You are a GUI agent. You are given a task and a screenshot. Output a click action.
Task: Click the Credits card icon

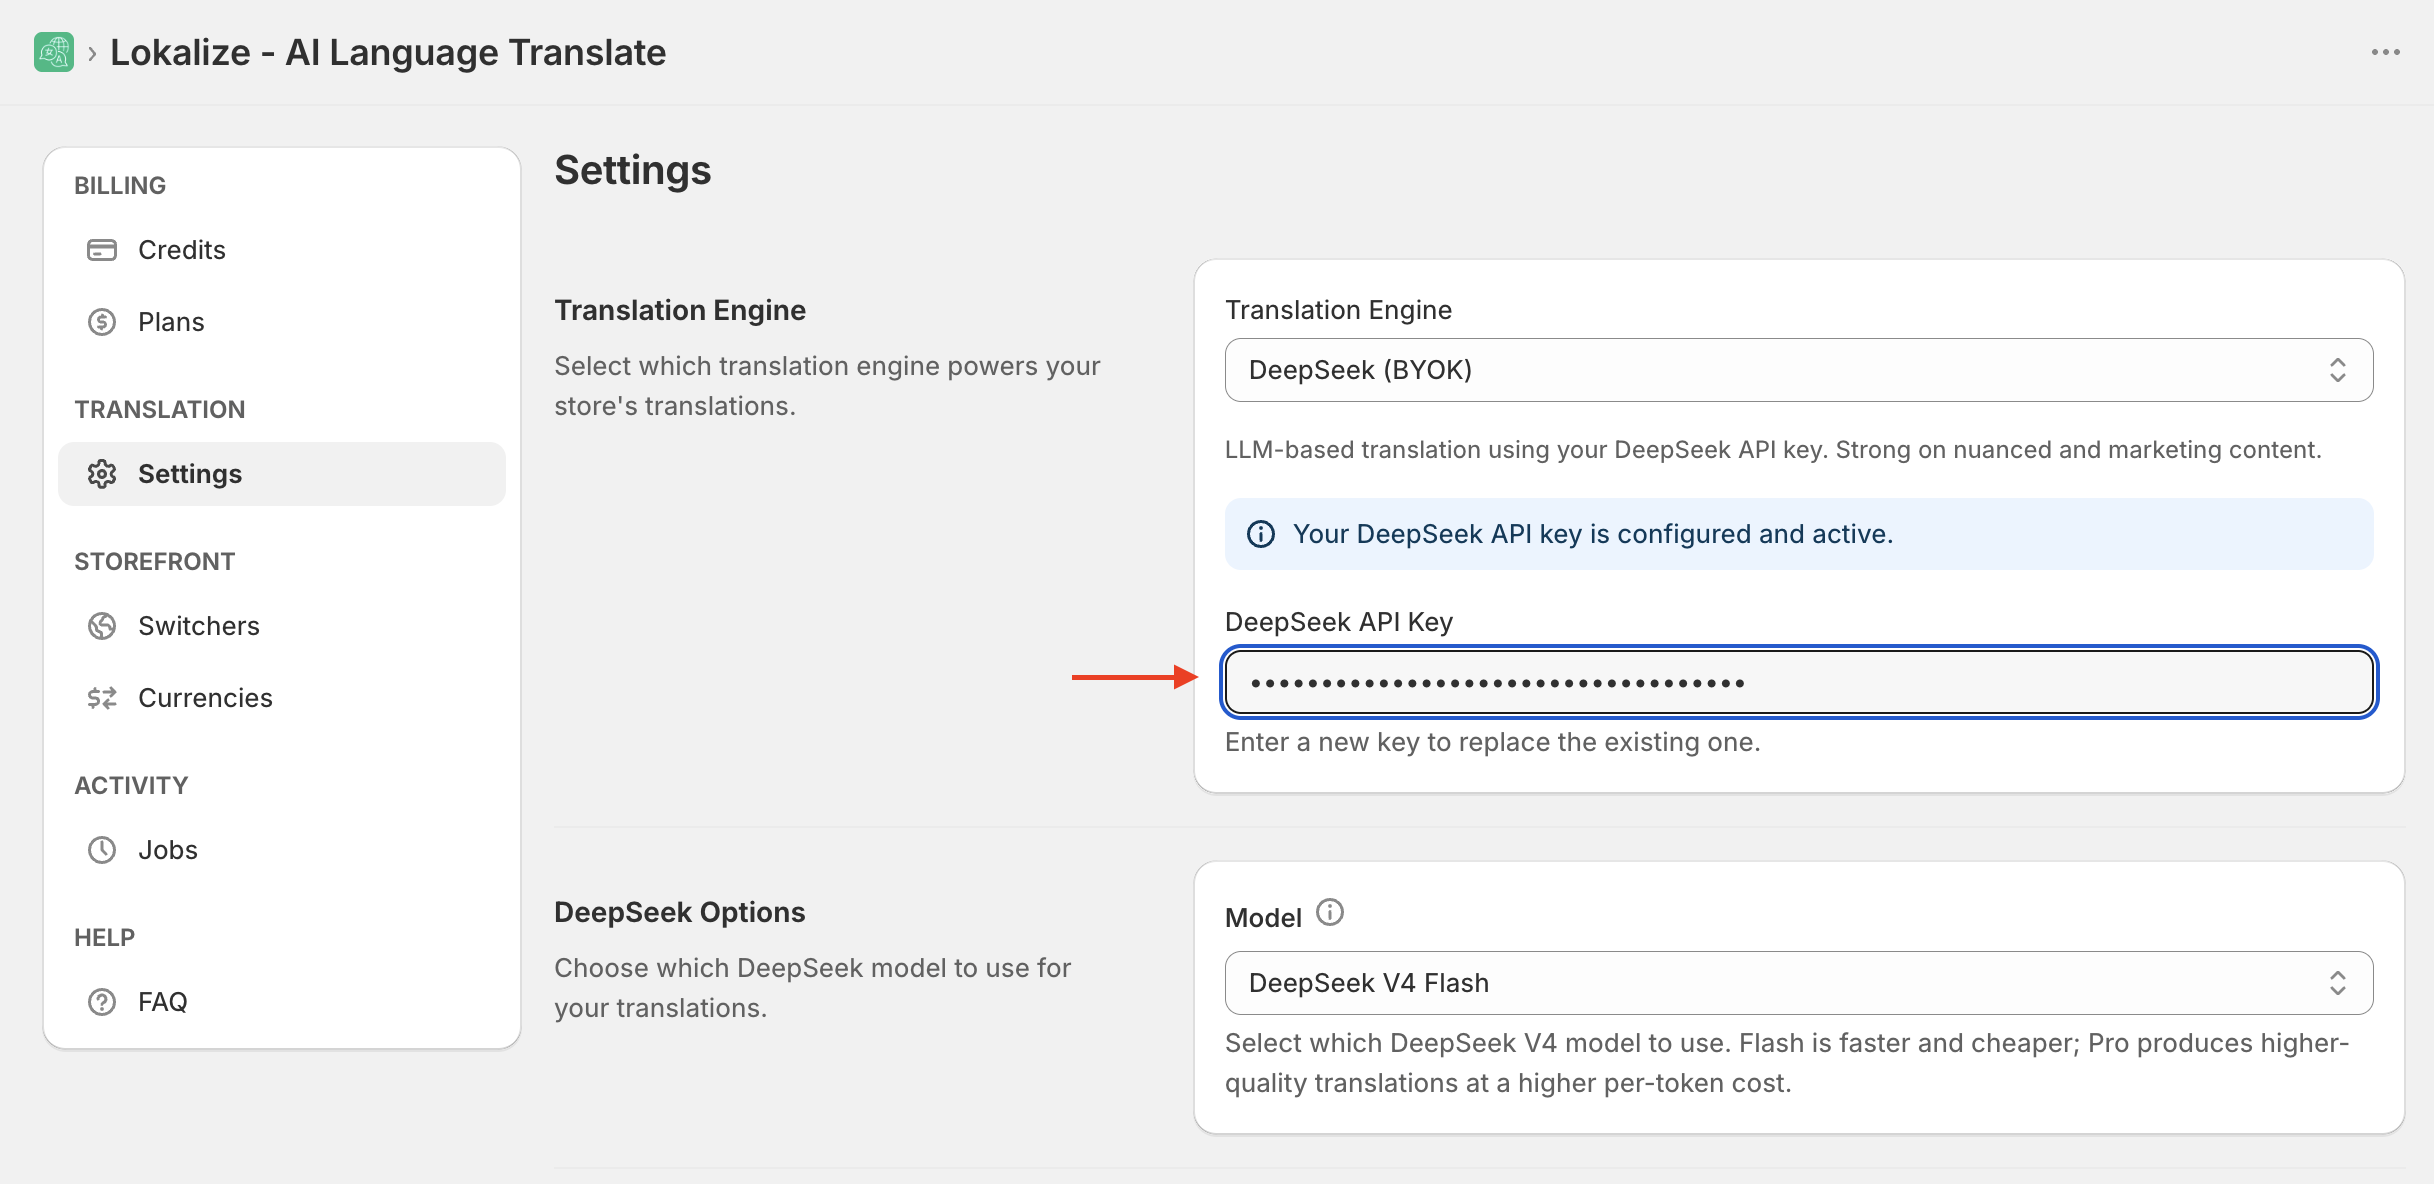(102, 250)
